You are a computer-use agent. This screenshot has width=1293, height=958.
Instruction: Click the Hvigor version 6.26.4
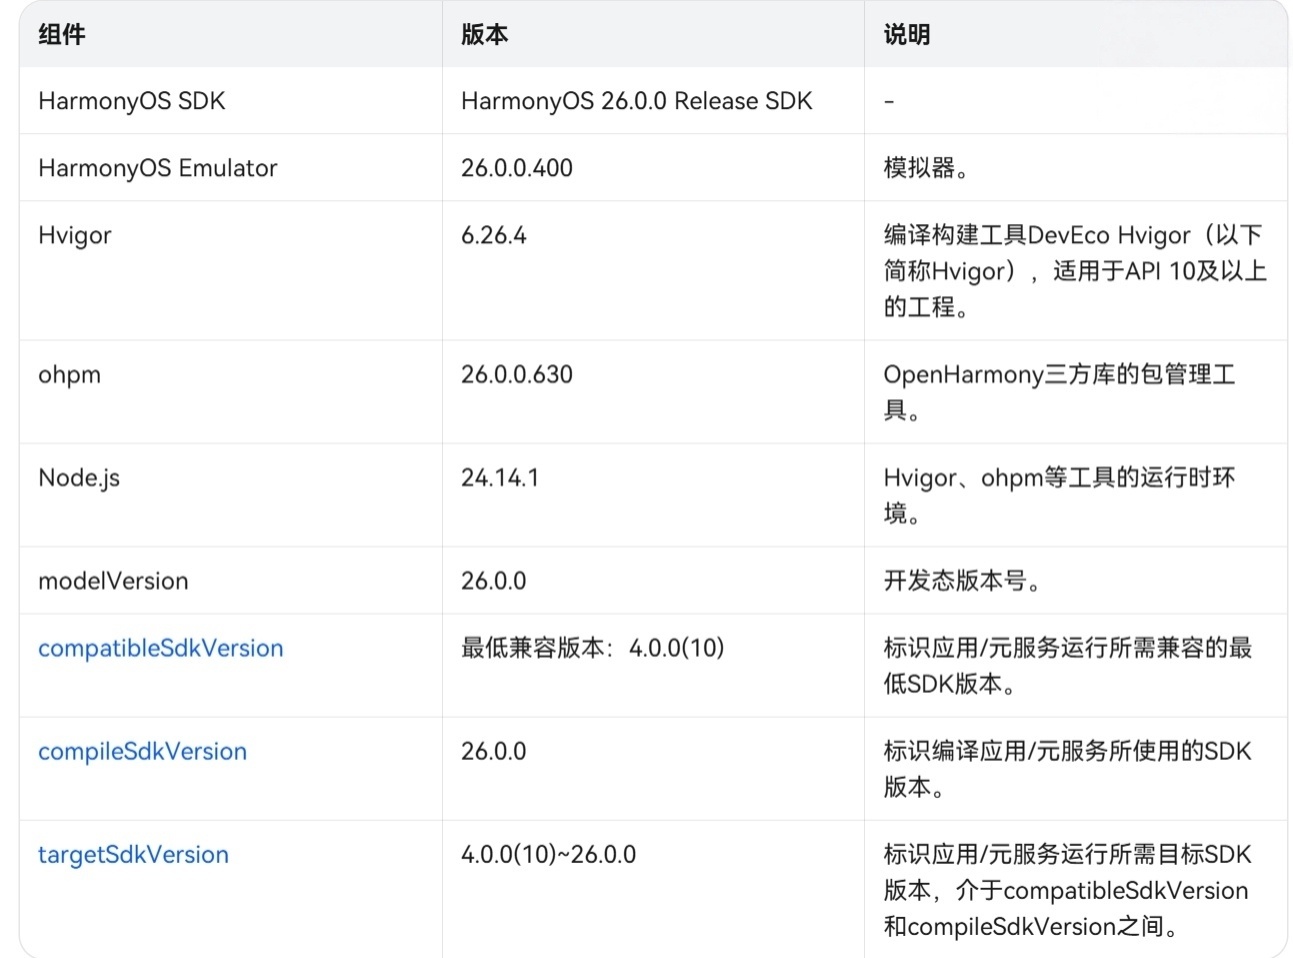494,235
